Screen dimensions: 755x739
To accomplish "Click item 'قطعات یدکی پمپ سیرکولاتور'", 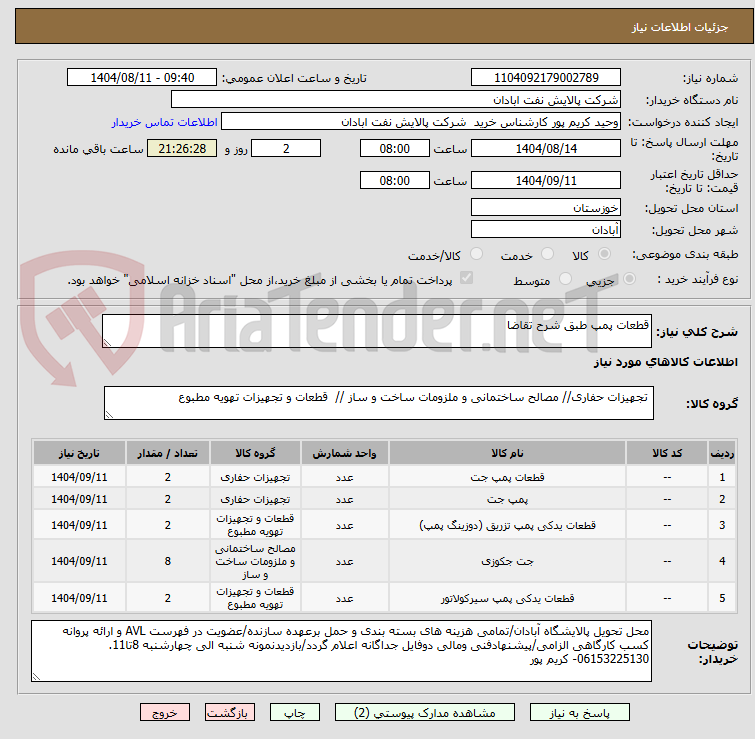I will 507,598.
